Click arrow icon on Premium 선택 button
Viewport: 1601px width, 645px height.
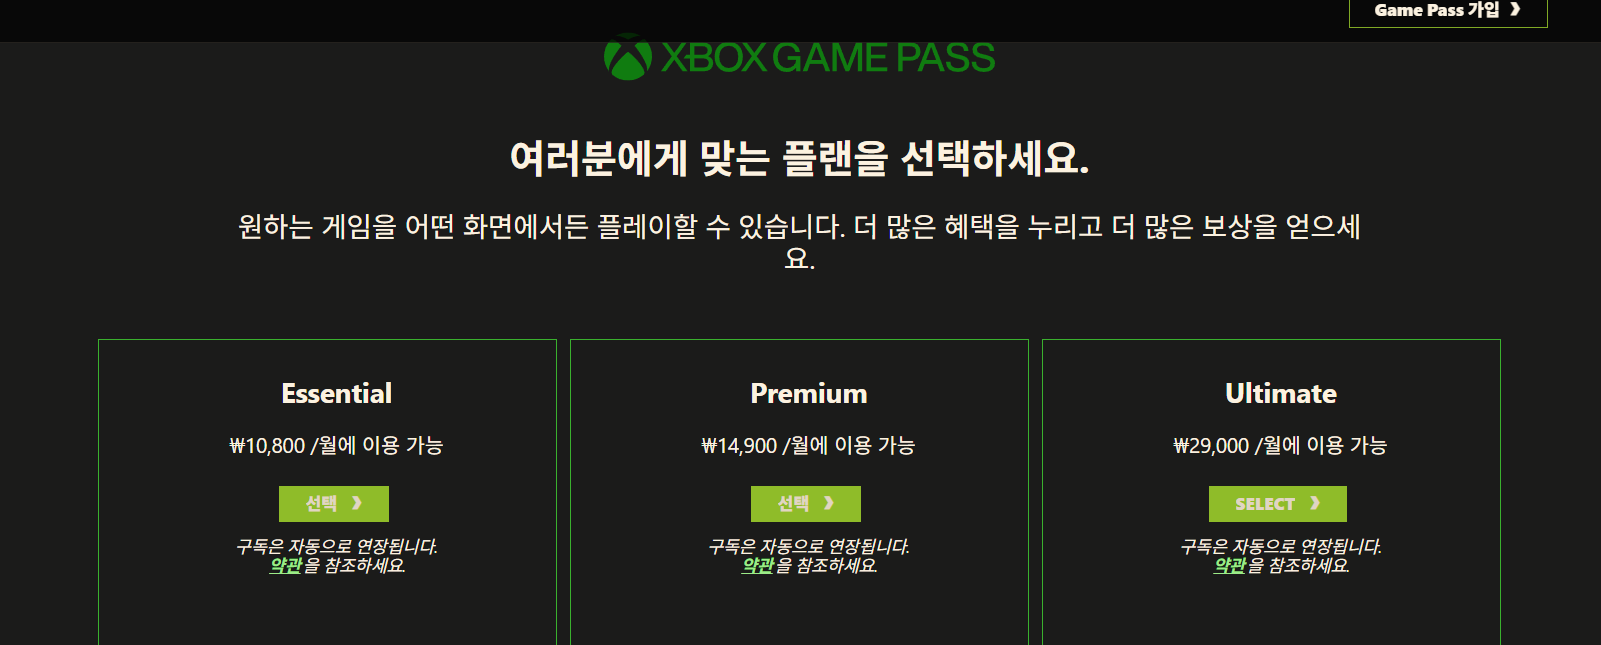coord(829,503)
